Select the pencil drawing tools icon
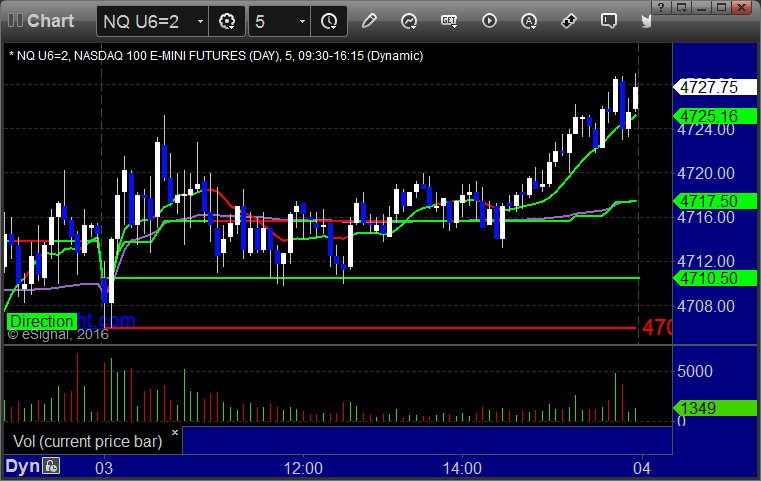This screenshot has height=481, width=761. click(x=369, y=21)
